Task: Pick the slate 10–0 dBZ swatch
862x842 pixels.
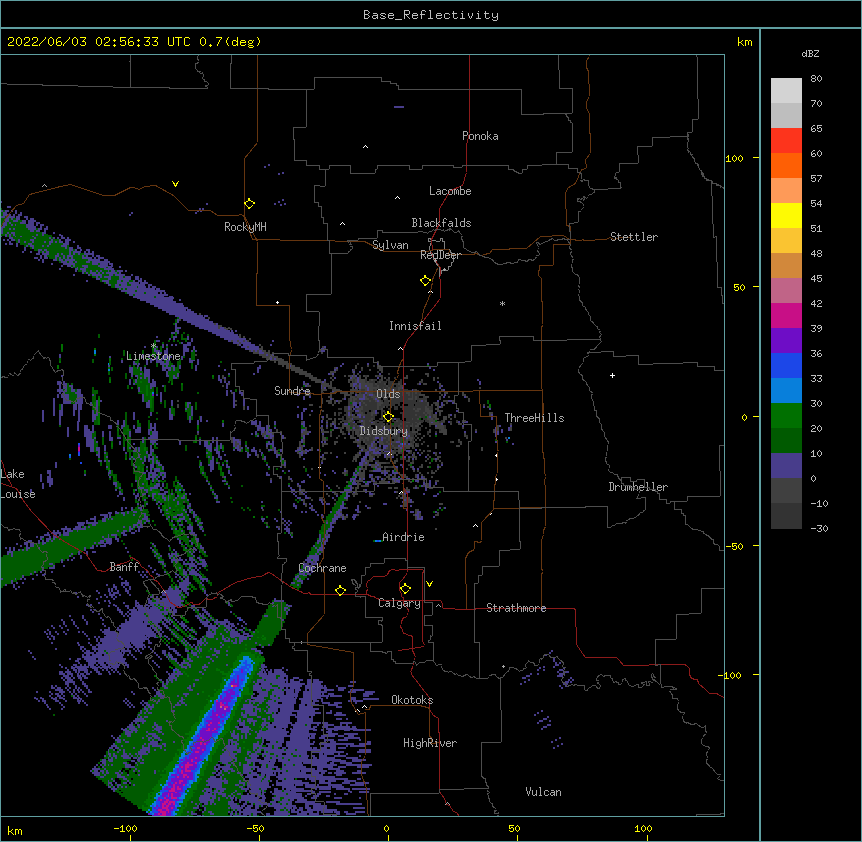Action: coord(786,466)
